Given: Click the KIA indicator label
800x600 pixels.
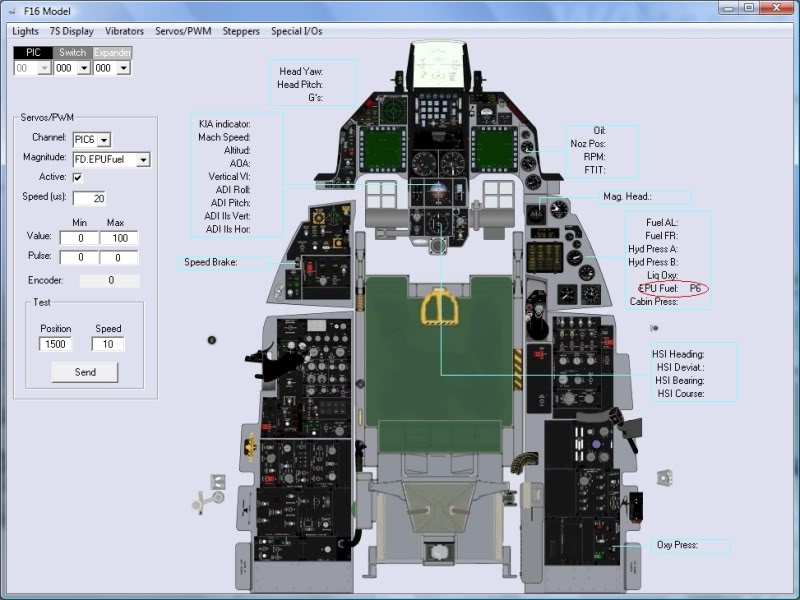Looking at the screenshot, I should coord(224,124).
